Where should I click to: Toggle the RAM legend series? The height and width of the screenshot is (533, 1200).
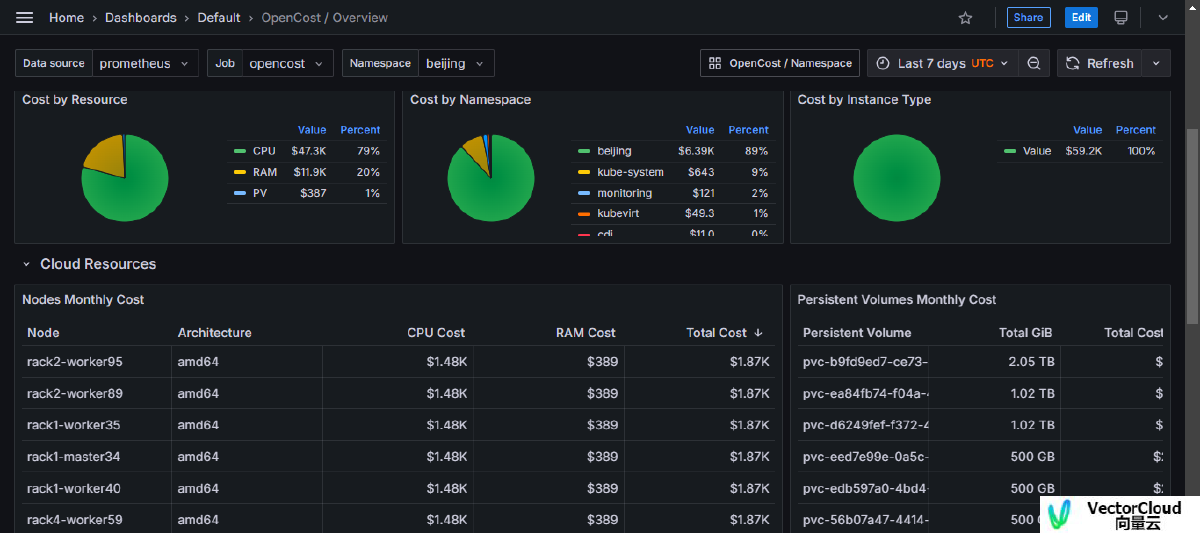[264, 172]
